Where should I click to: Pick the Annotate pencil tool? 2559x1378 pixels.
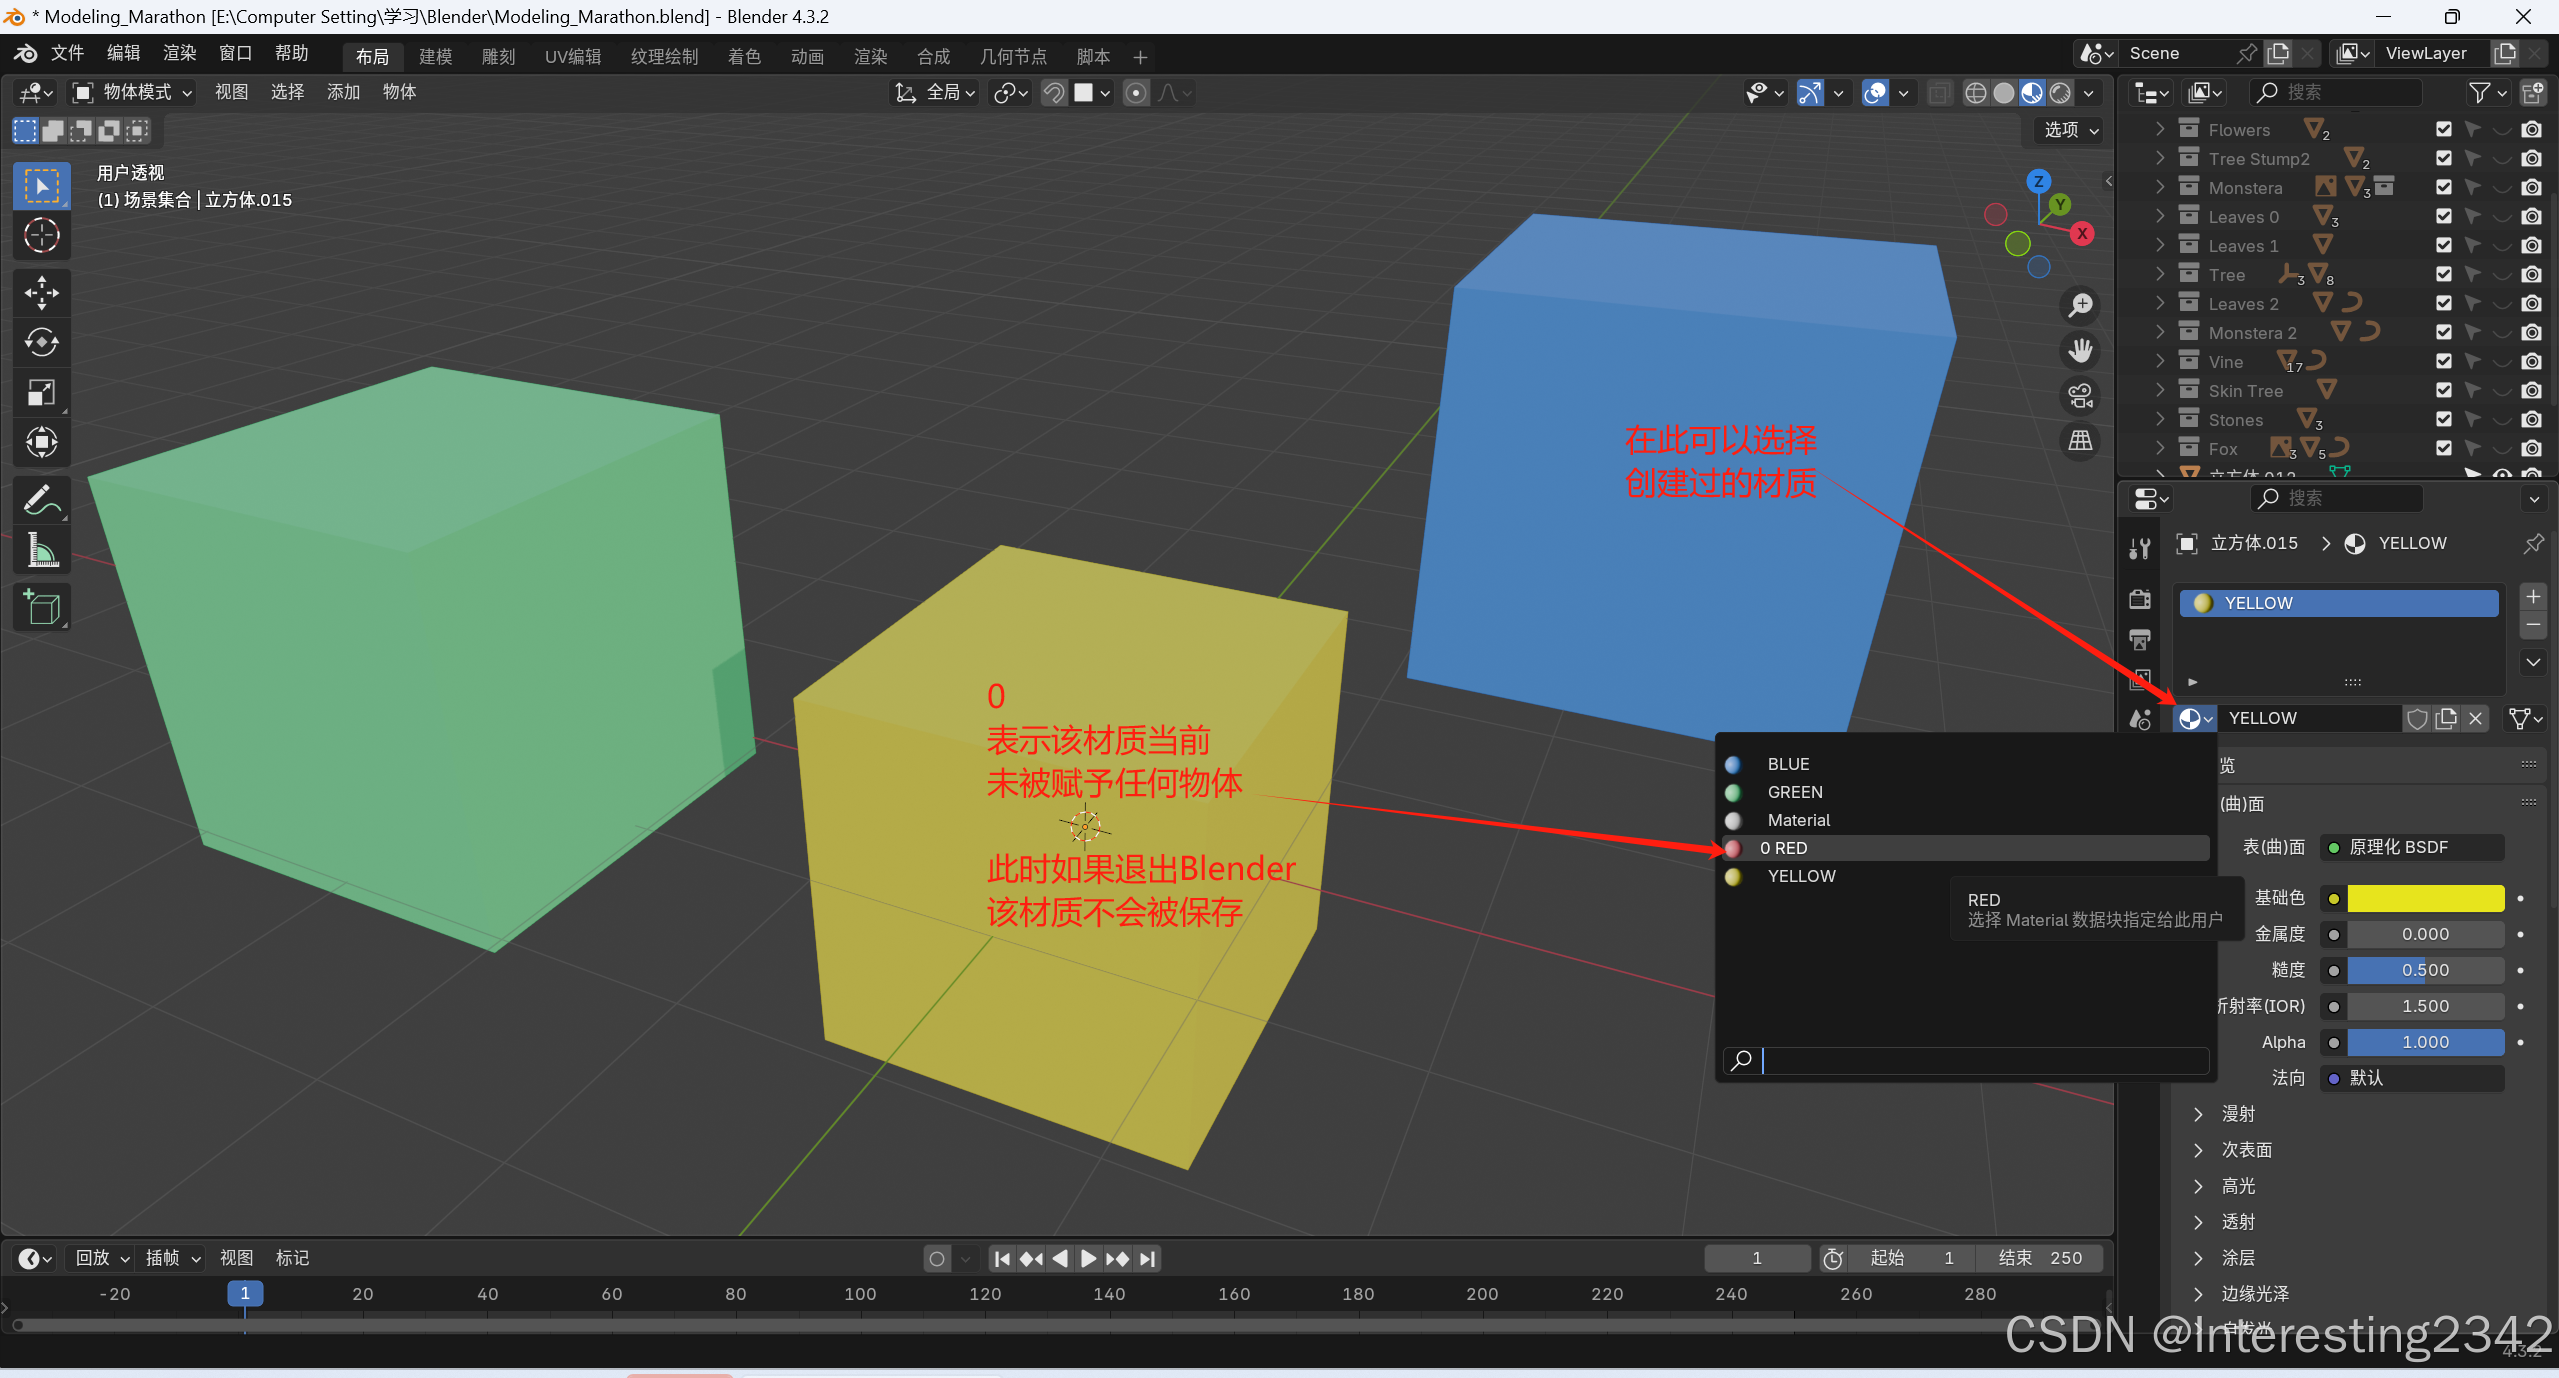41,499
